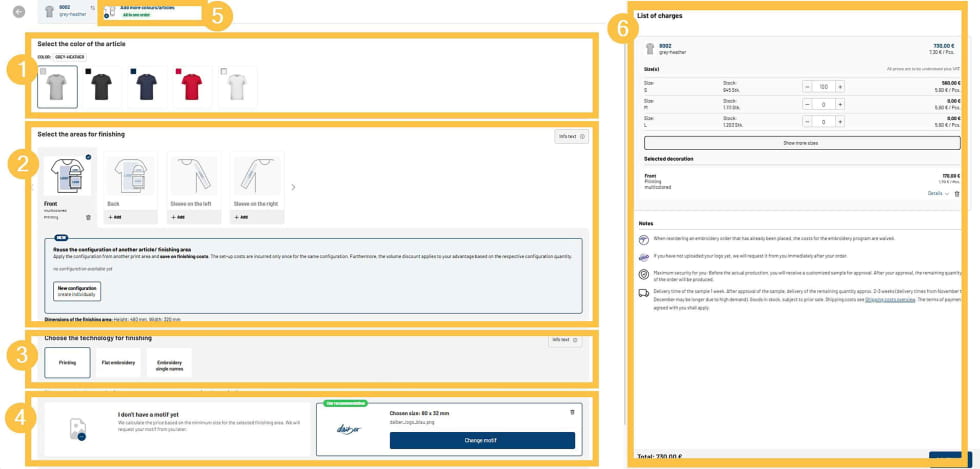Click the logo upload note icon

pos(644,257)
